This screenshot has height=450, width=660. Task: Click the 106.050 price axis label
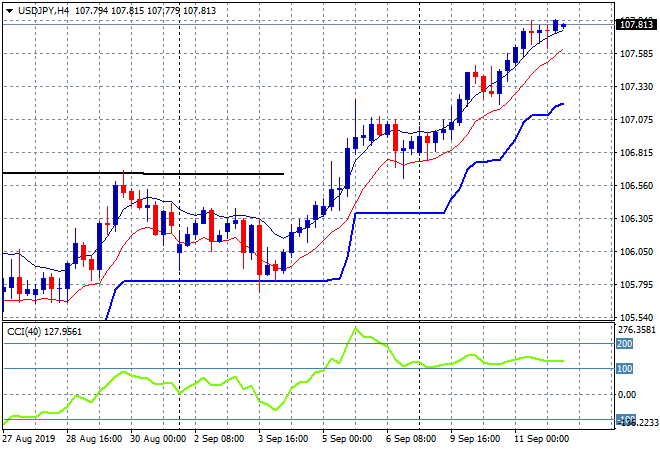pos(636,251)
